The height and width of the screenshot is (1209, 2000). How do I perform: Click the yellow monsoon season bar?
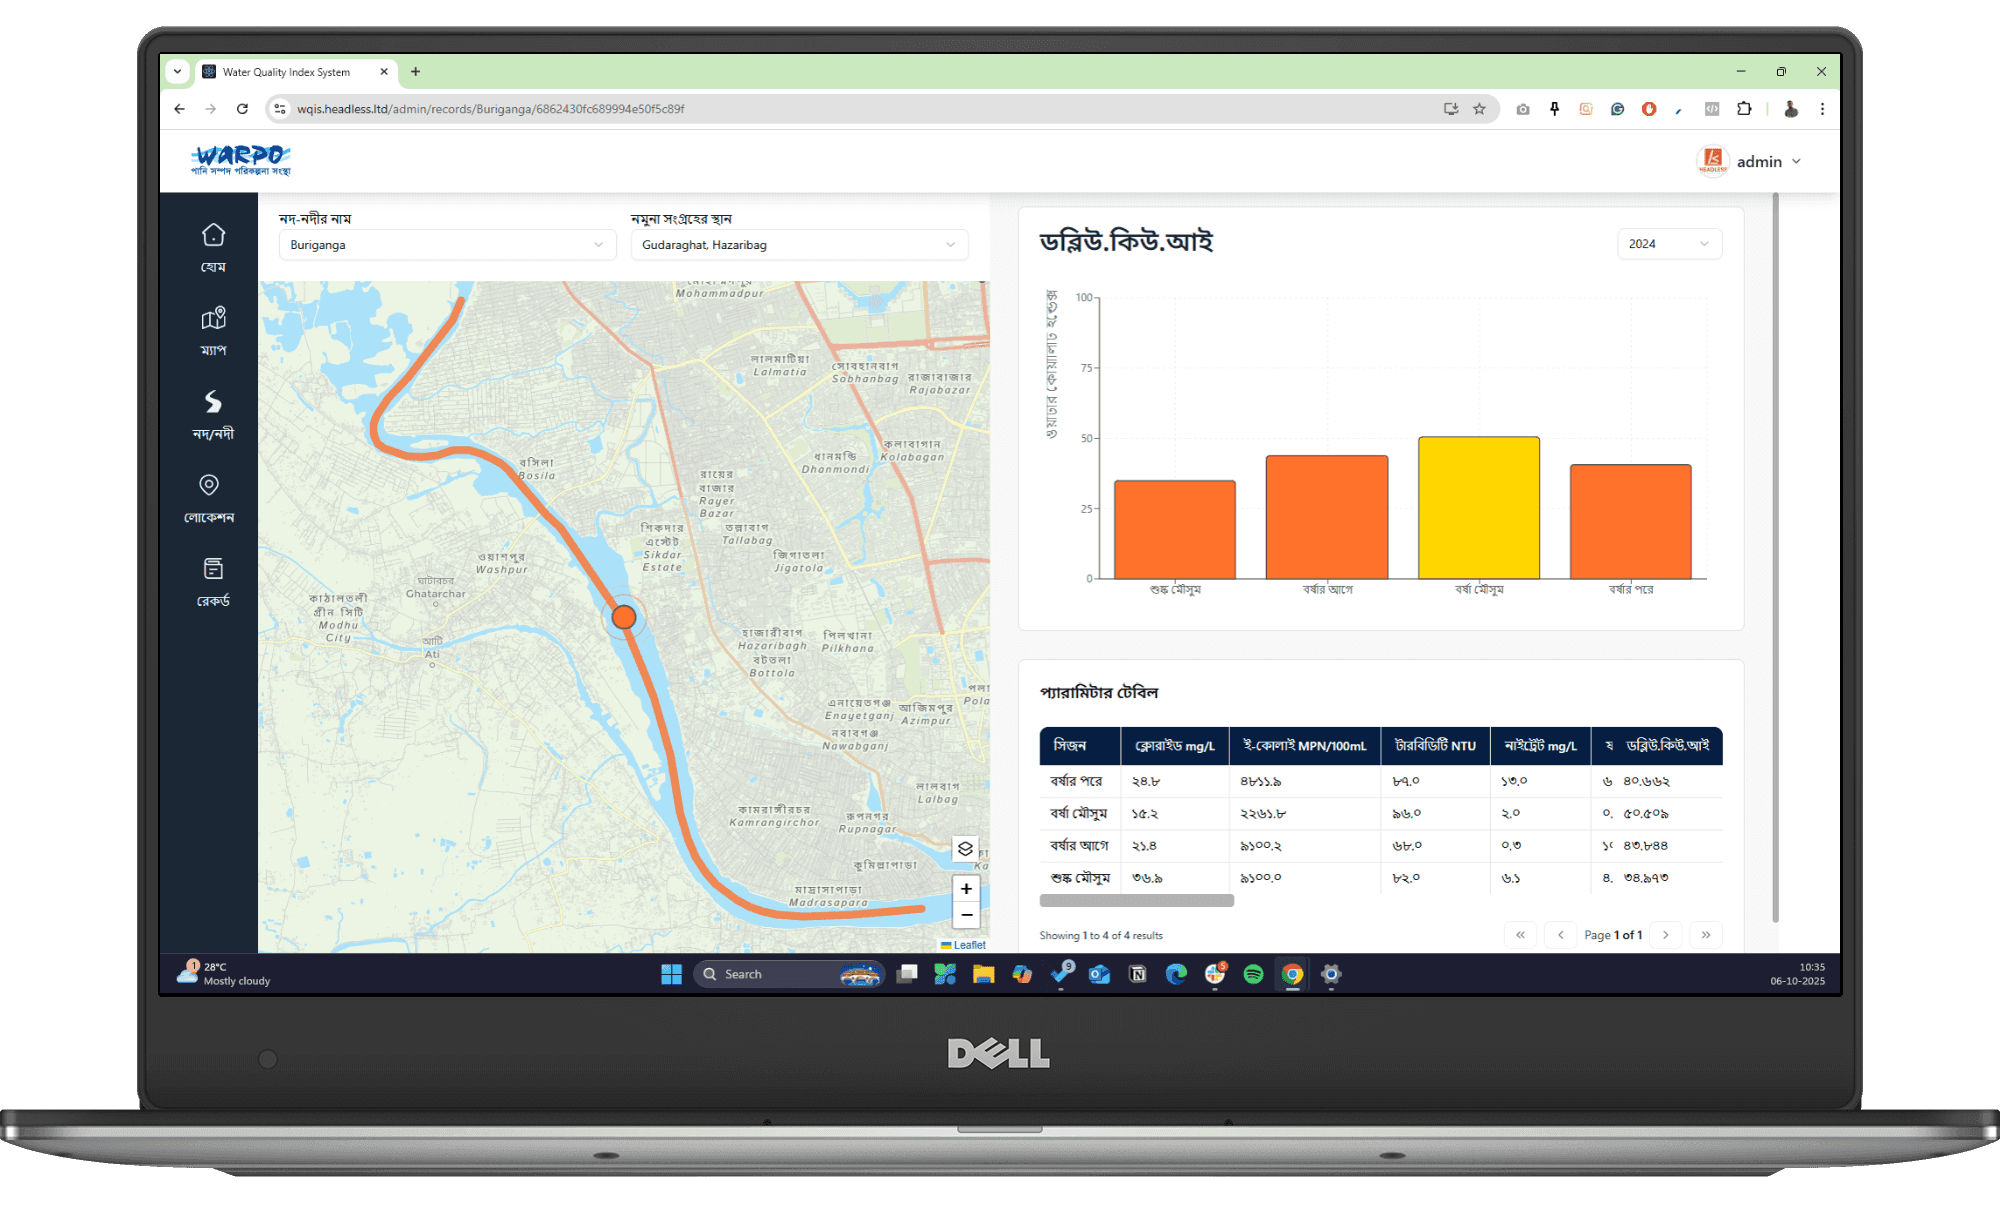tap(1478, 508)
